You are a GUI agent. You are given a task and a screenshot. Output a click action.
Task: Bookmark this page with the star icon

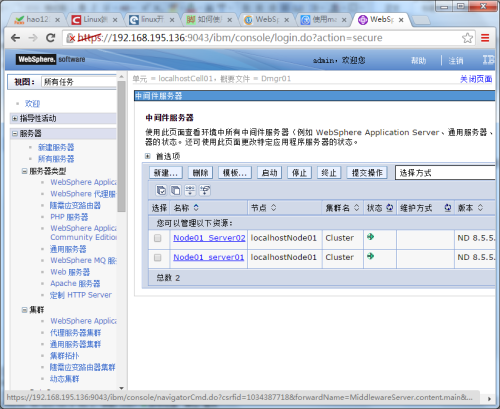coord(467,38)
